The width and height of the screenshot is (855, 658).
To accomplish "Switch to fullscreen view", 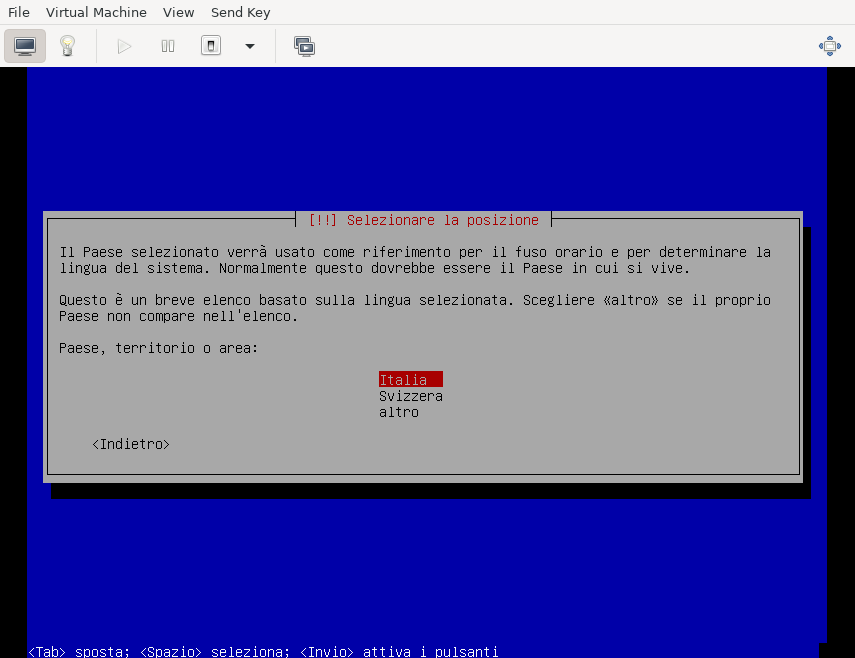I will coord(829,46).
